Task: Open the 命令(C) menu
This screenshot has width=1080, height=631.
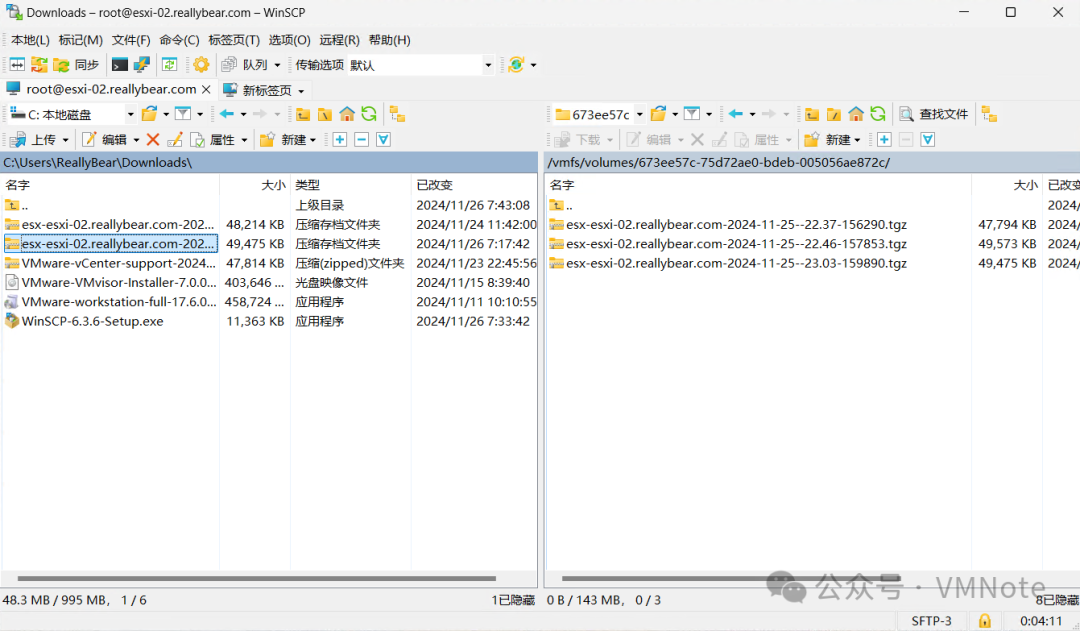Action: (179, 40)
